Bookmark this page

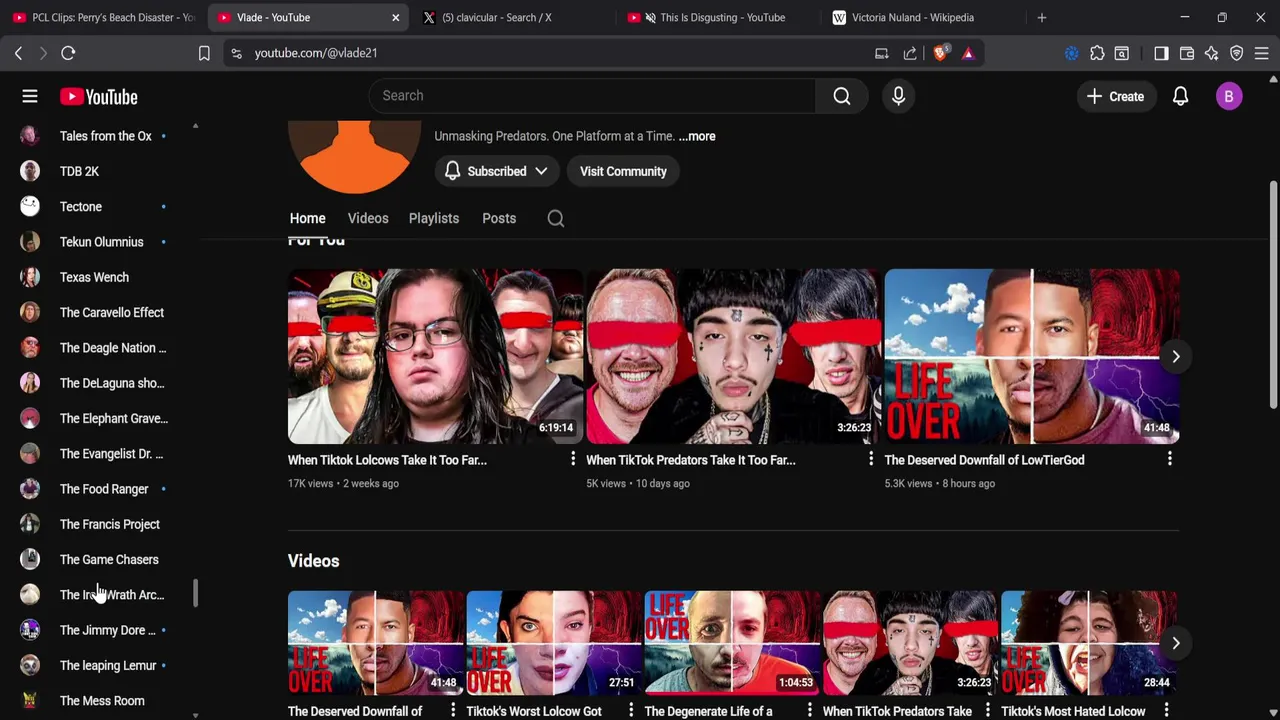(204, 53)
